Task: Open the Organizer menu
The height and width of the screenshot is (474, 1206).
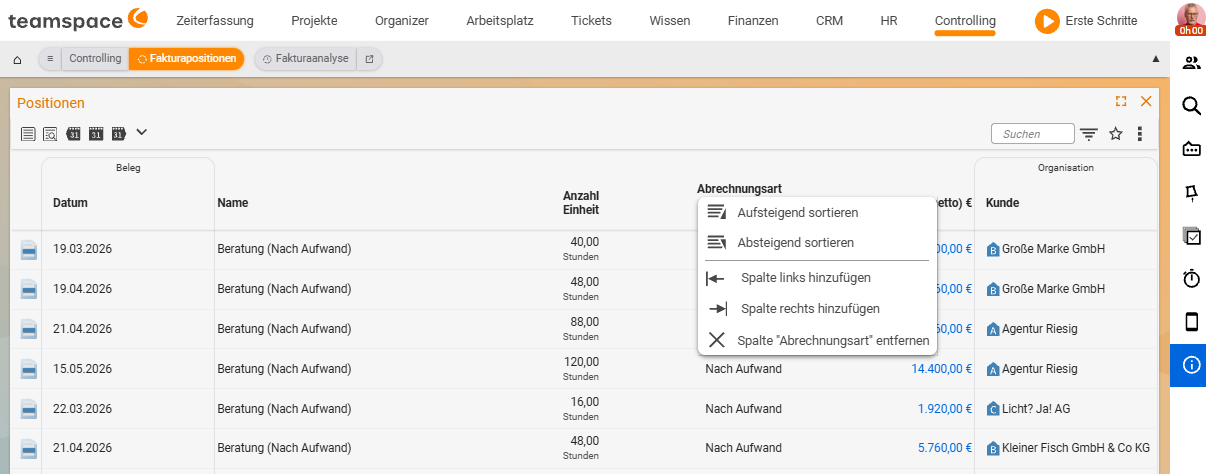Action: coord(402,20)
